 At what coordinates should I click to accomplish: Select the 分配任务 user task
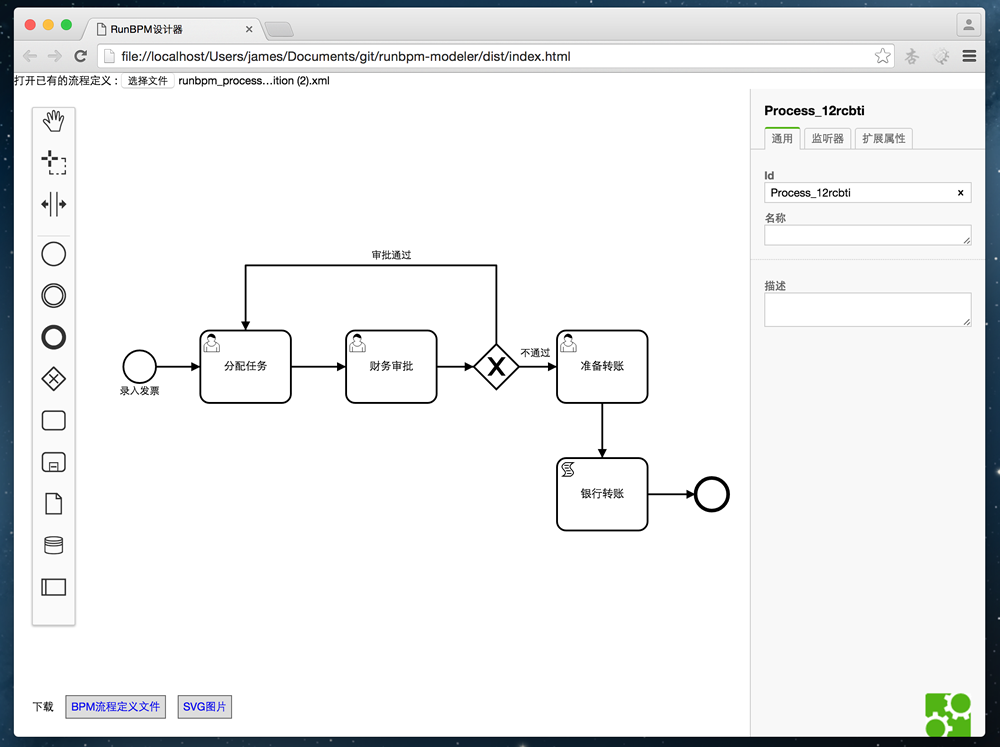click(246, 366)
